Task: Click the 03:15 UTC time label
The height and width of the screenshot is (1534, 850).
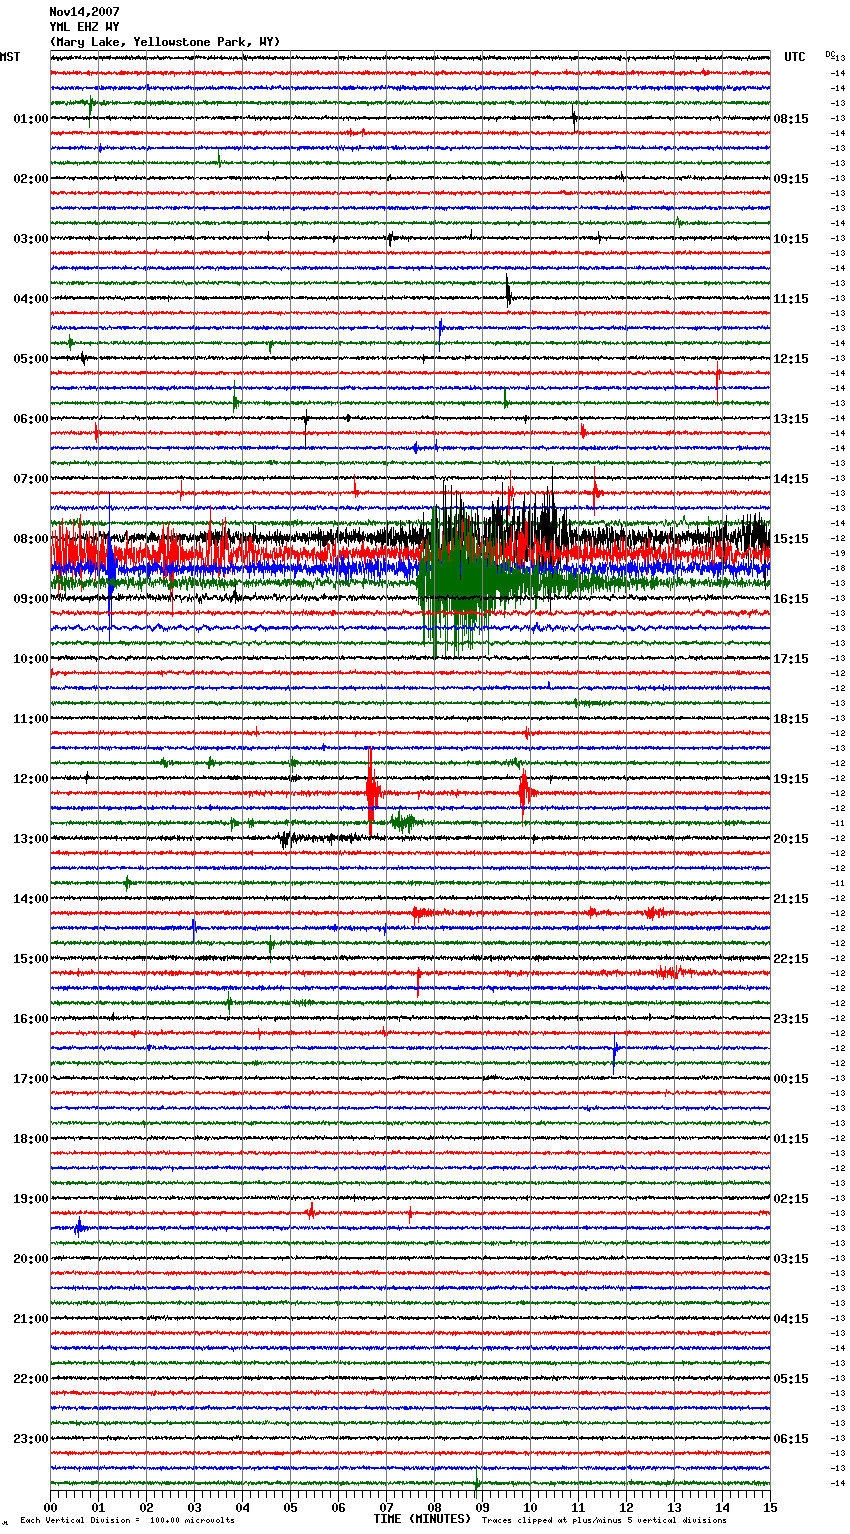Action: click(x=791, y=1259)
